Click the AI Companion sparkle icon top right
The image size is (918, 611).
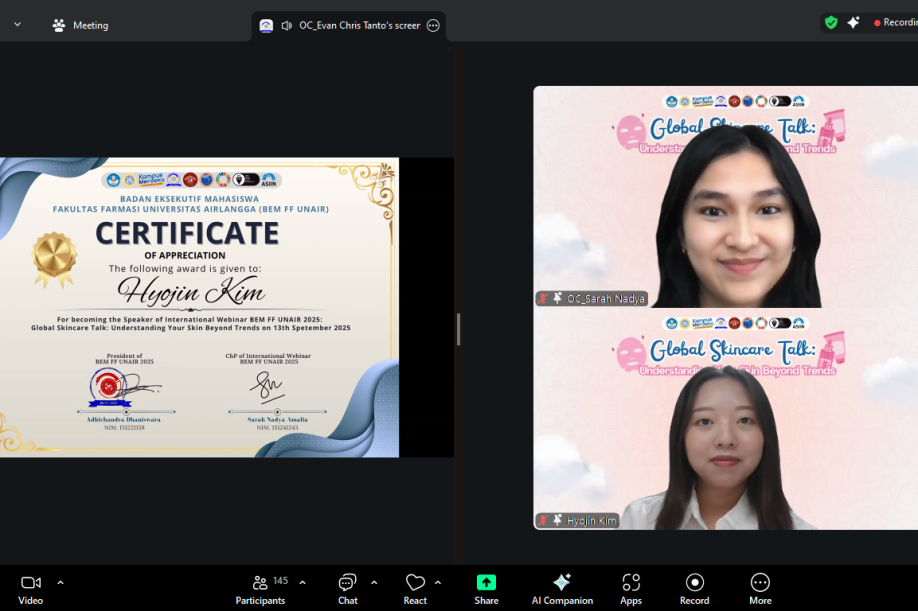pyautogui.click(x=854, y=23)
